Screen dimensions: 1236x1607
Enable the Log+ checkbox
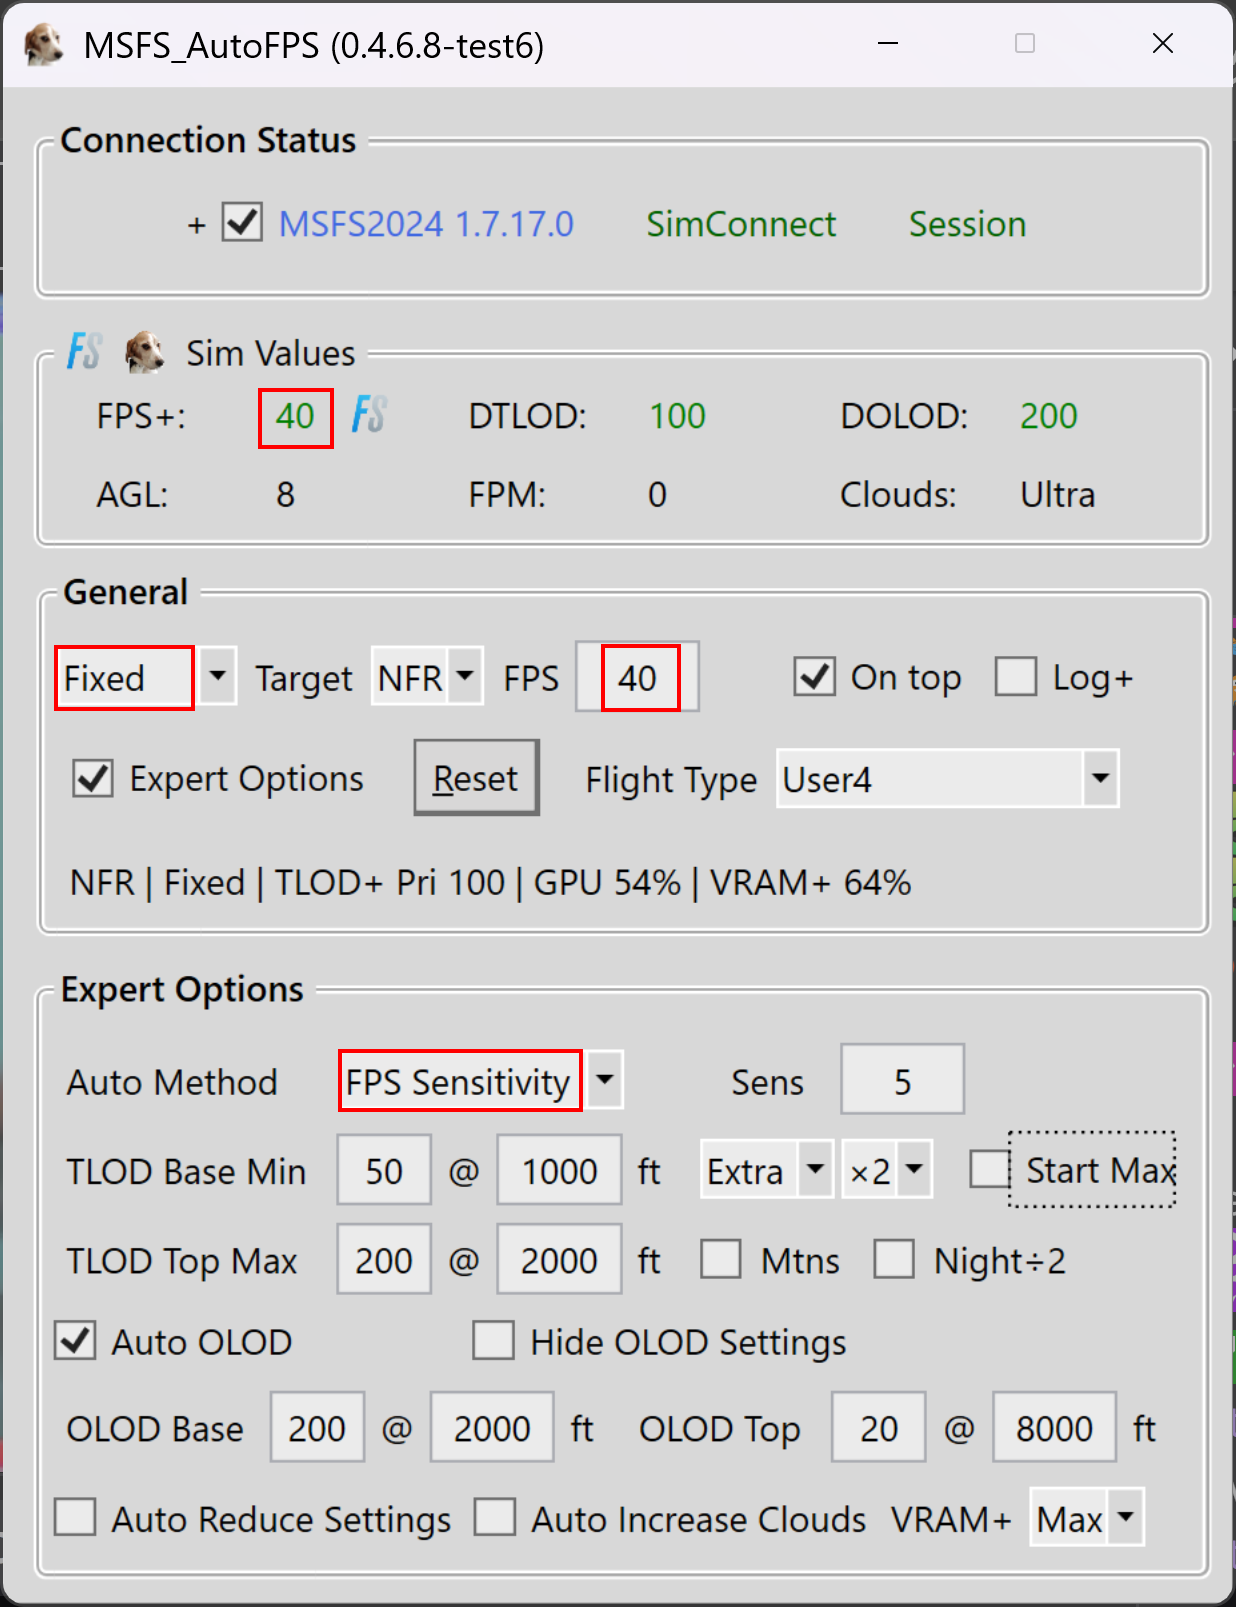[x=1016, y=677]
